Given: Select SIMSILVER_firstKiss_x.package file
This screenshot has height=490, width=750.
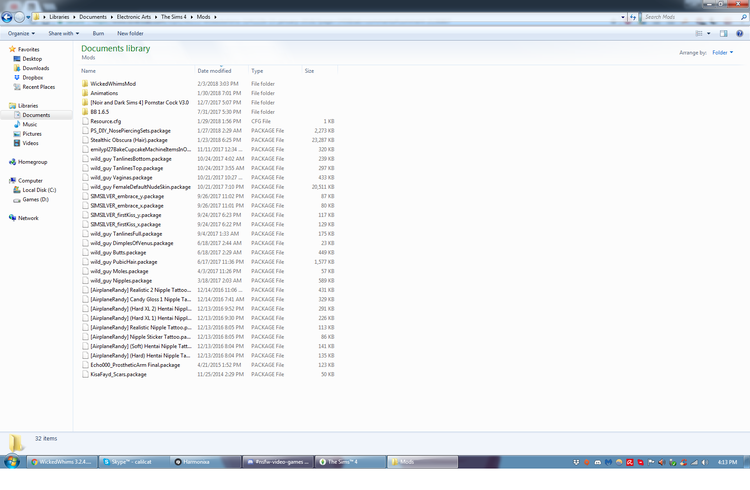Looking at the screenshot, I should 125,224.
